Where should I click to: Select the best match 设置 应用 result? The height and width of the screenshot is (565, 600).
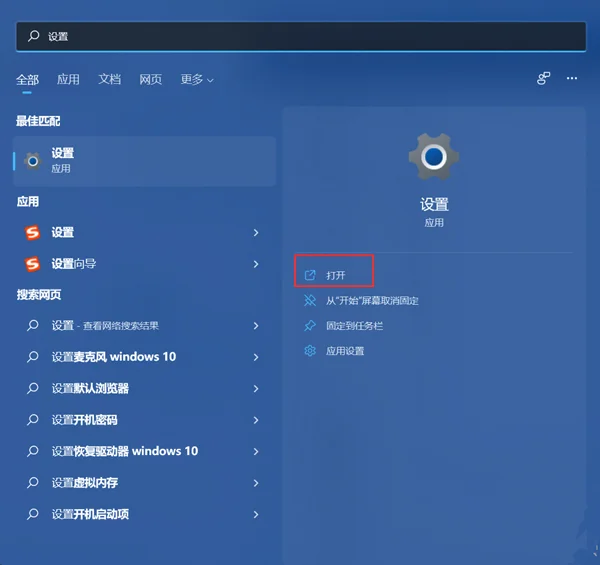pos(144,161)
